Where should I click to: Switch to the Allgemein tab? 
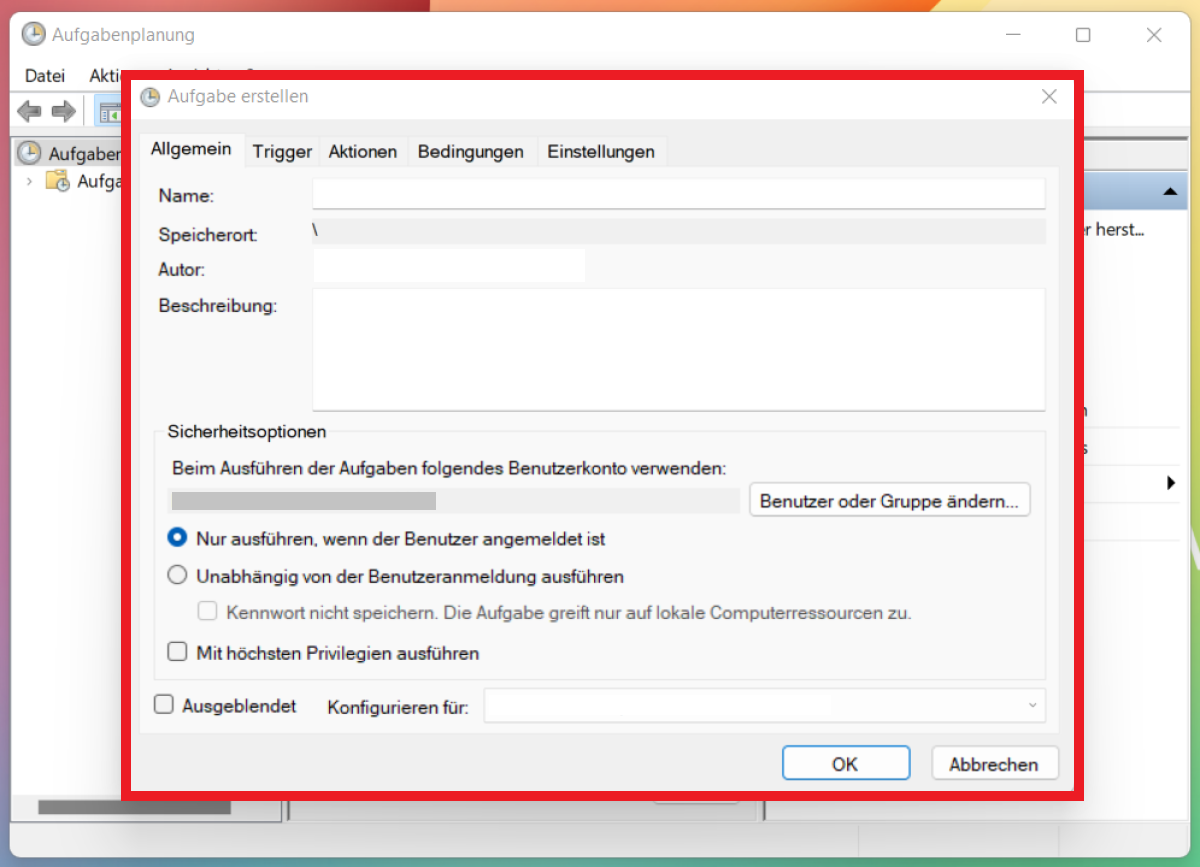click(x=191, y=150)
